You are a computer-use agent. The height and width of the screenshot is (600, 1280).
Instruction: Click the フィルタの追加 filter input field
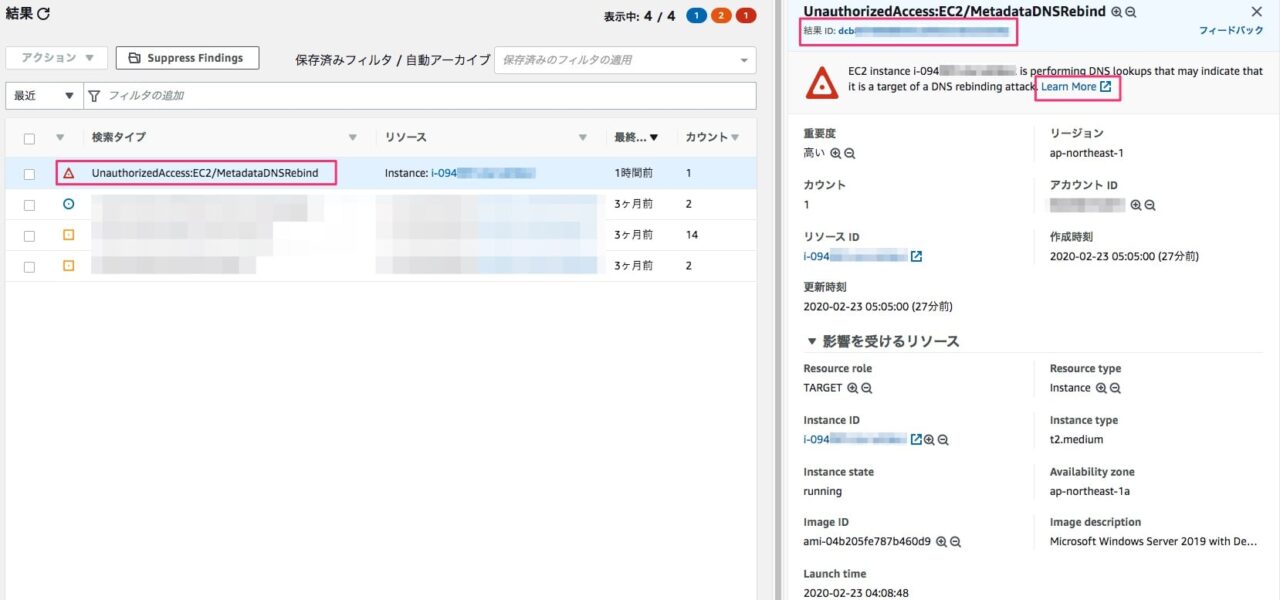420,96
